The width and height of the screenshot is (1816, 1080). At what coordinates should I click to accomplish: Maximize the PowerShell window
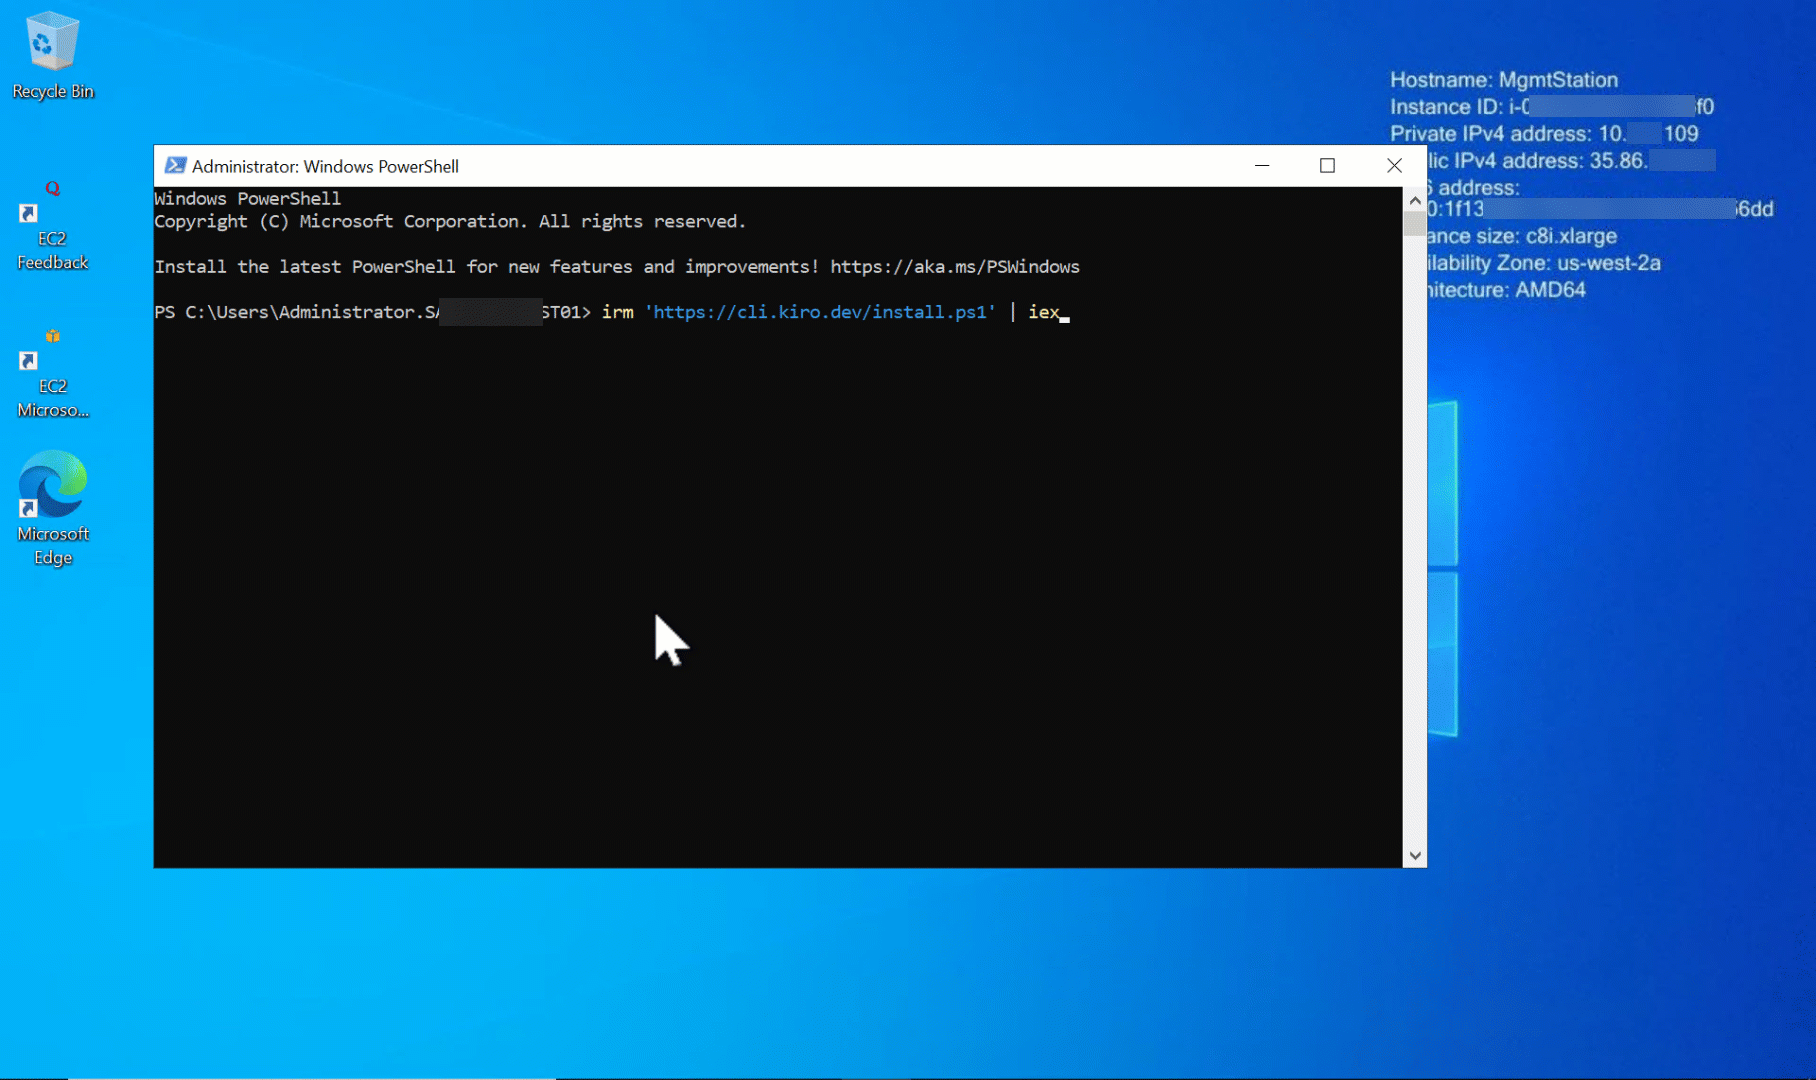(x=1327, y=166)
